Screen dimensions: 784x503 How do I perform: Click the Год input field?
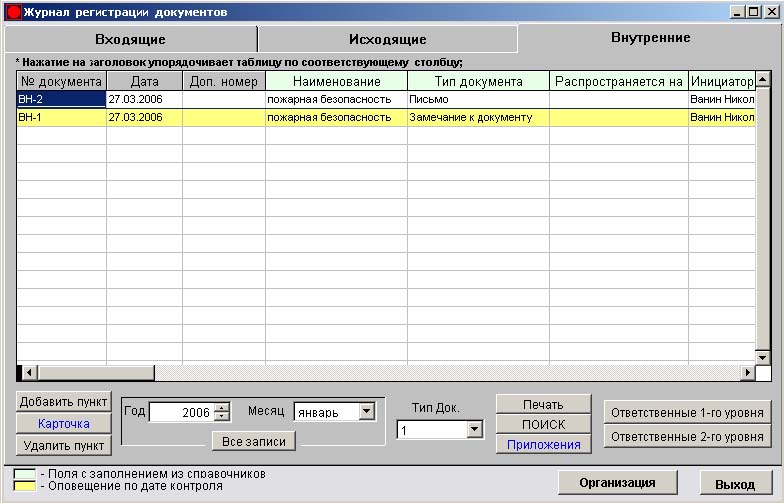pyautogui.click(x=181, y=412)
